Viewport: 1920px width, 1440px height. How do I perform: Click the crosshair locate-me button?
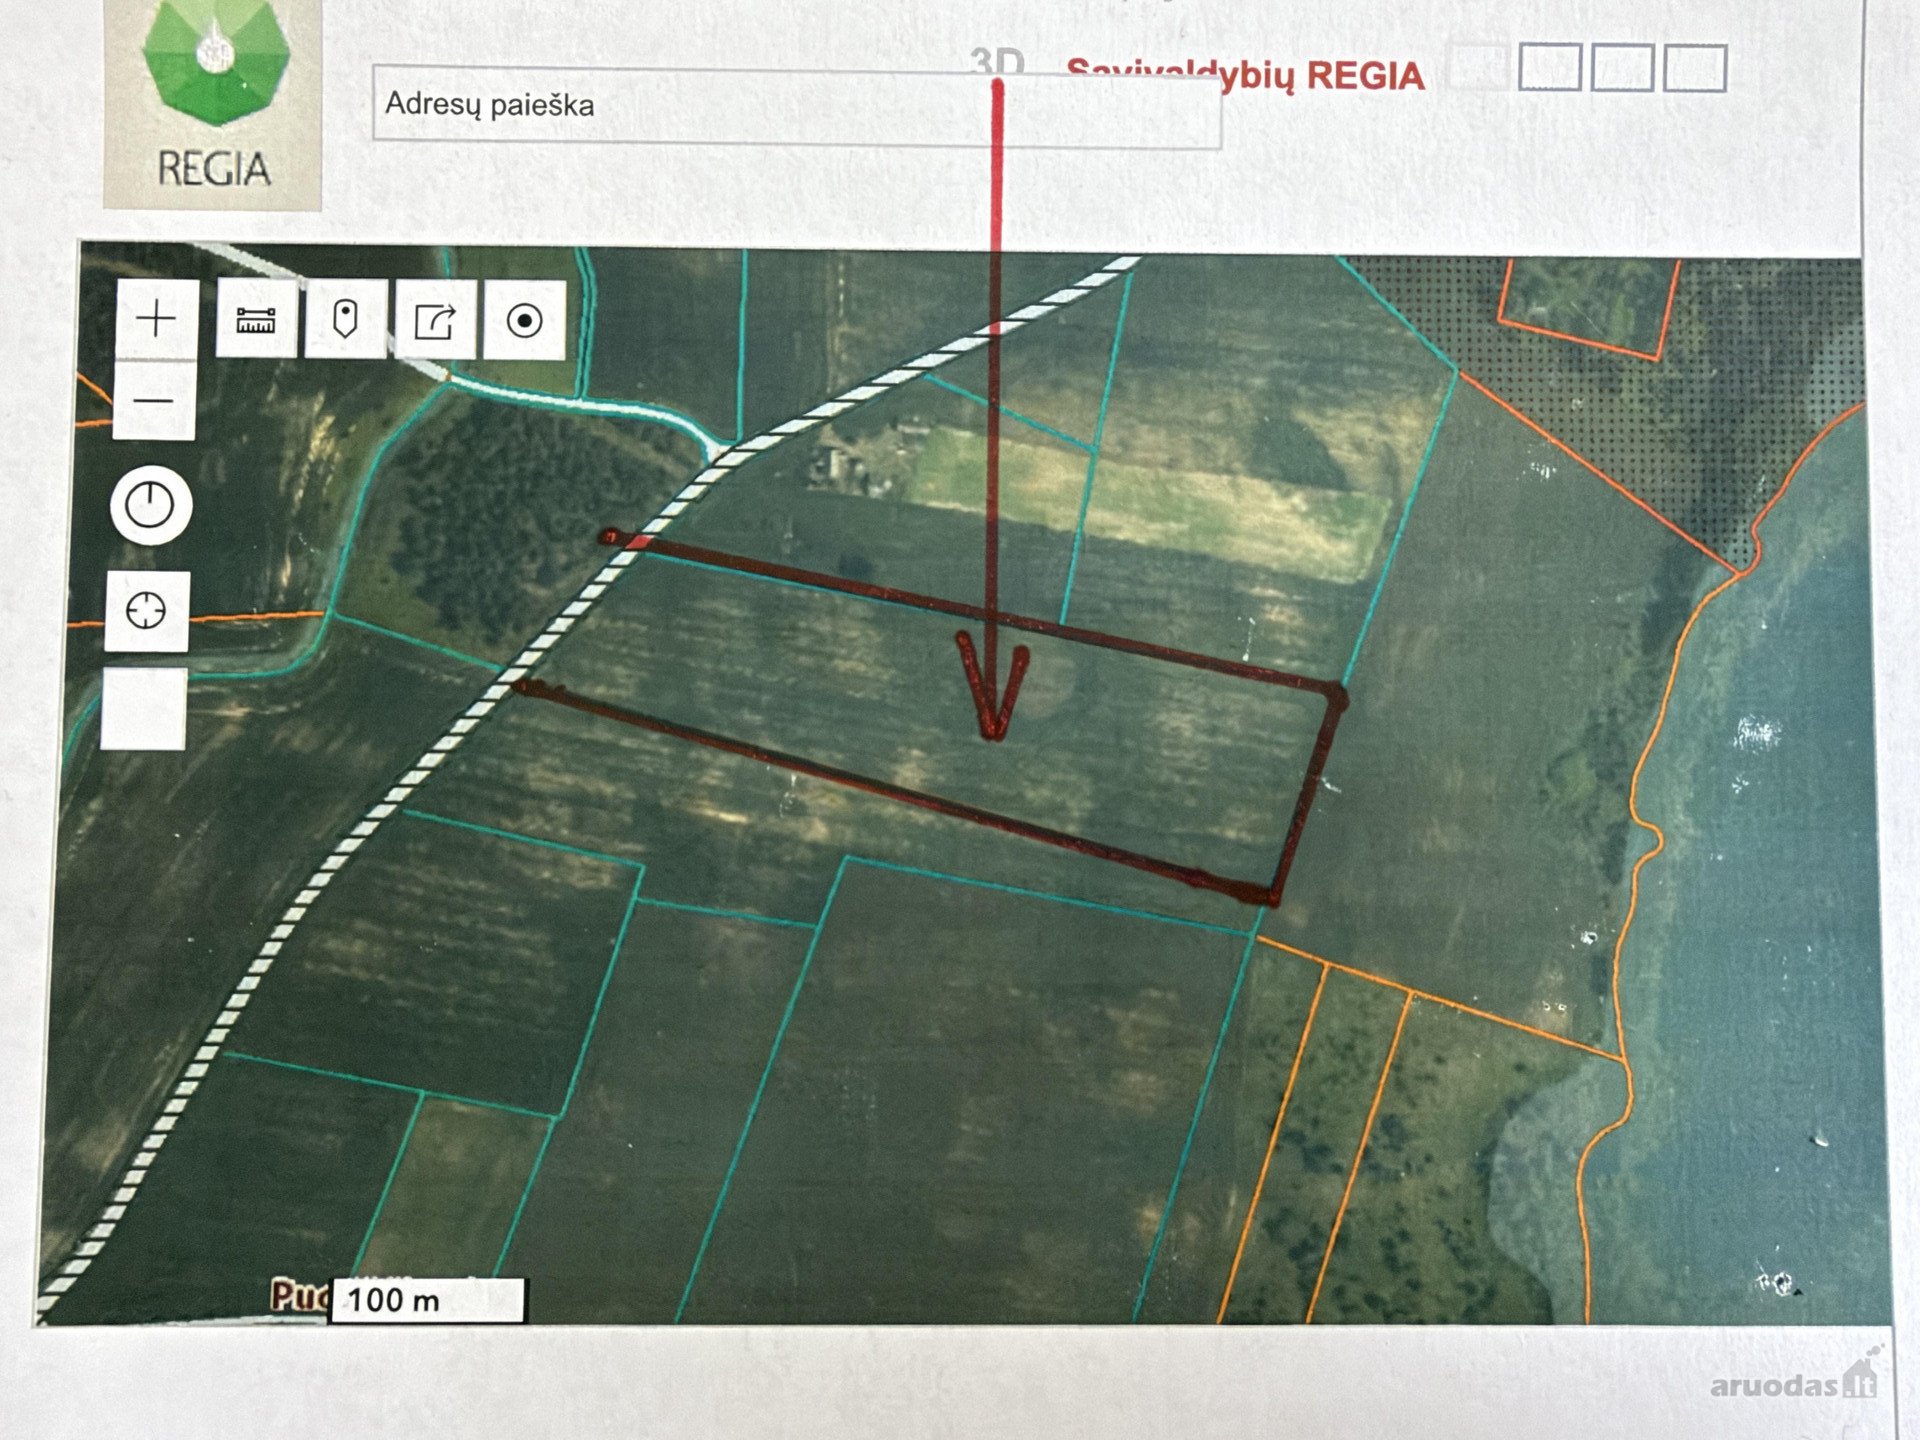pyautogui.click(x=147, y=611)
